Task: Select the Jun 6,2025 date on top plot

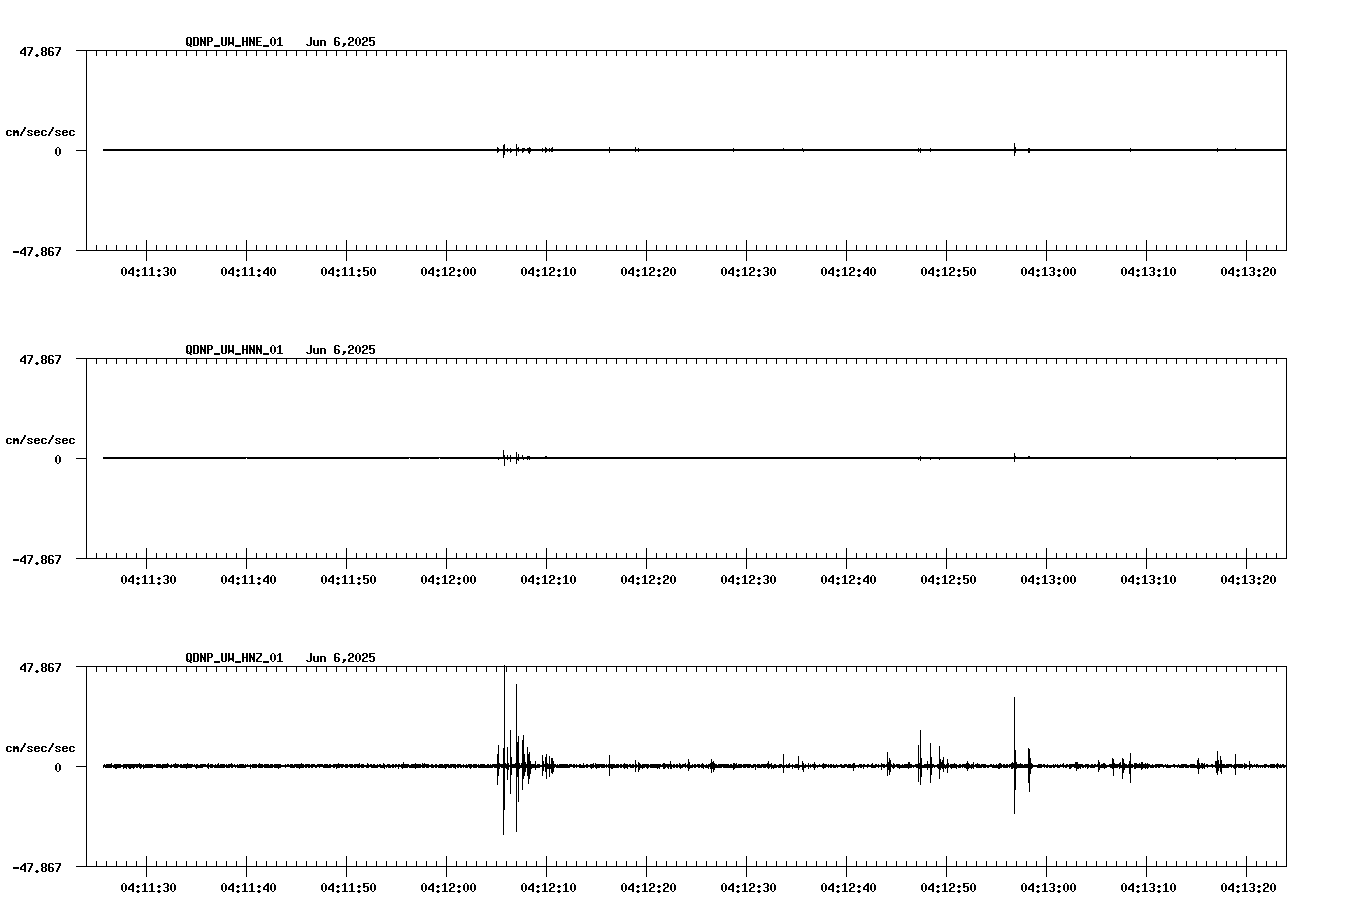Action: coord(340,42)
